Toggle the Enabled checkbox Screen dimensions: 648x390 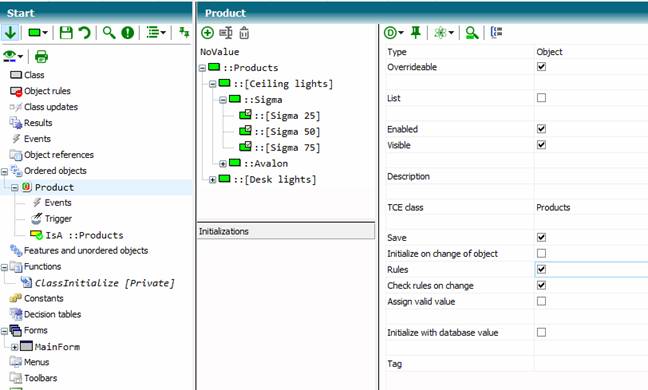[x=541, y=128]
